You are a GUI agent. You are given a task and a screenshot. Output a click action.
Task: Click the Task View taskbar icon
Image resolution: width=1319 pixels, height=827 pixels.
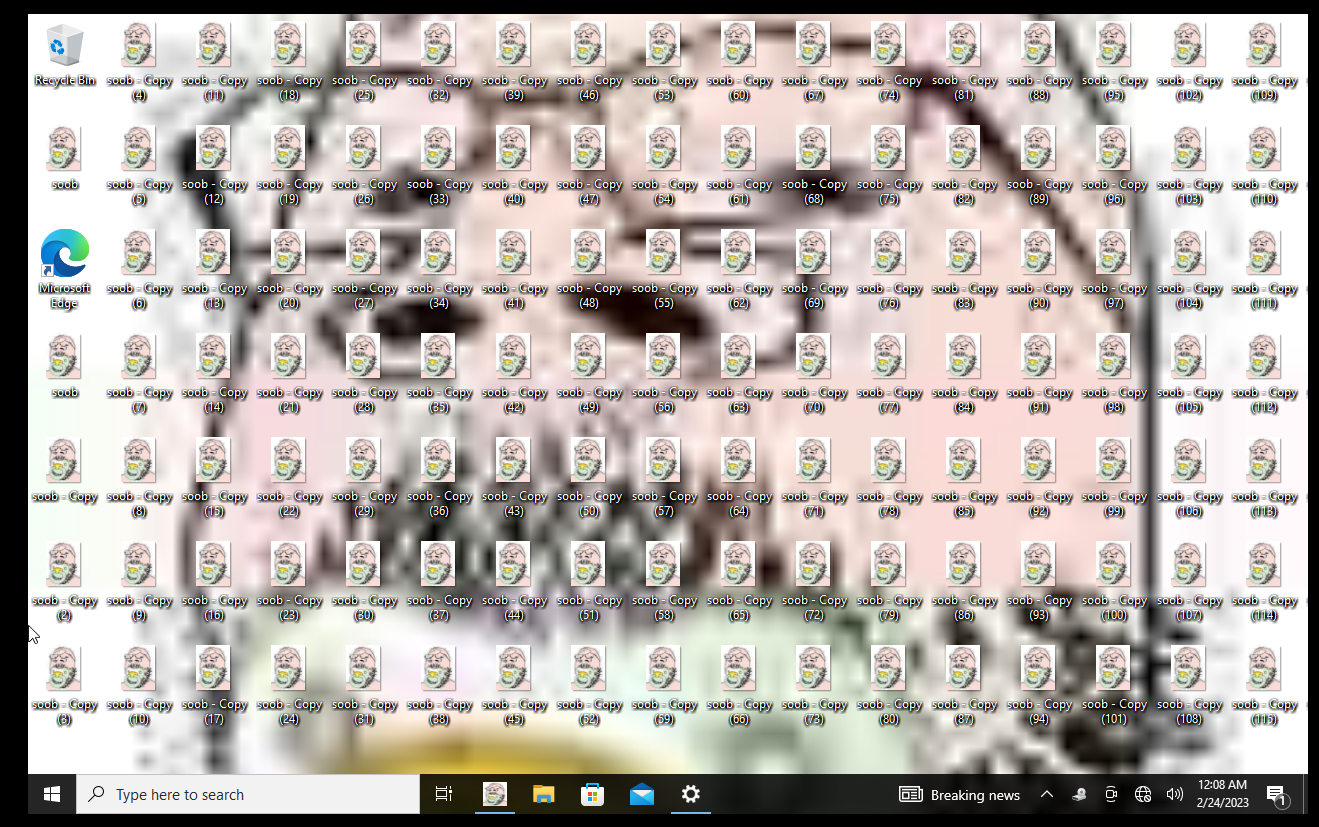click(444, 794)
